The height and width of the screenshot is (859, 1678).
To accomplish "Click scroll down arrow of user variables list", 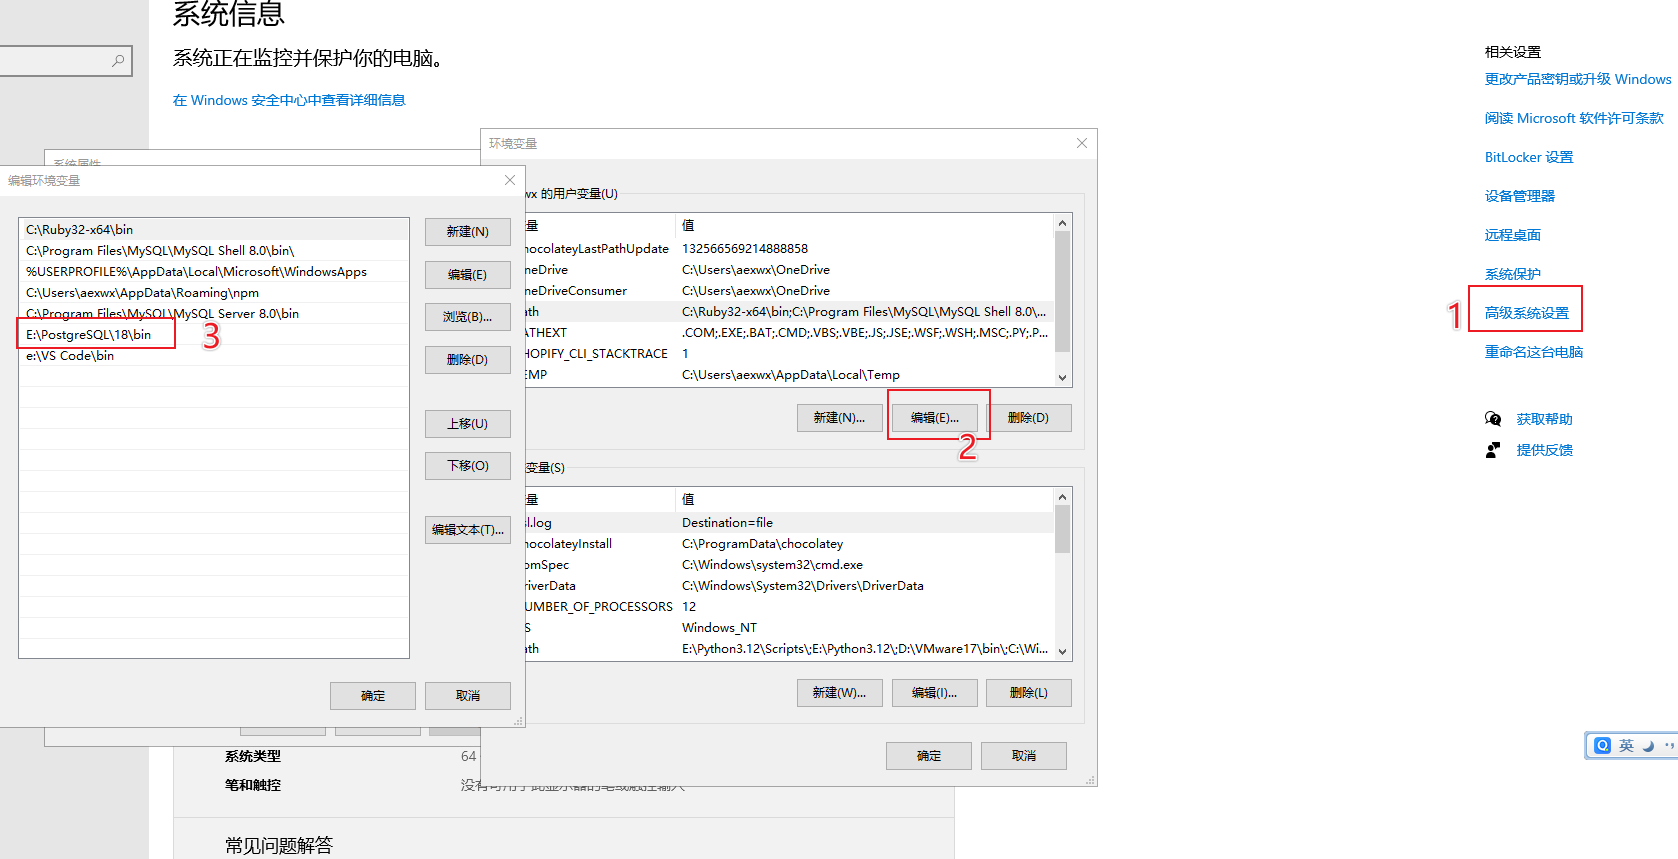I will tap(1063, 378).
